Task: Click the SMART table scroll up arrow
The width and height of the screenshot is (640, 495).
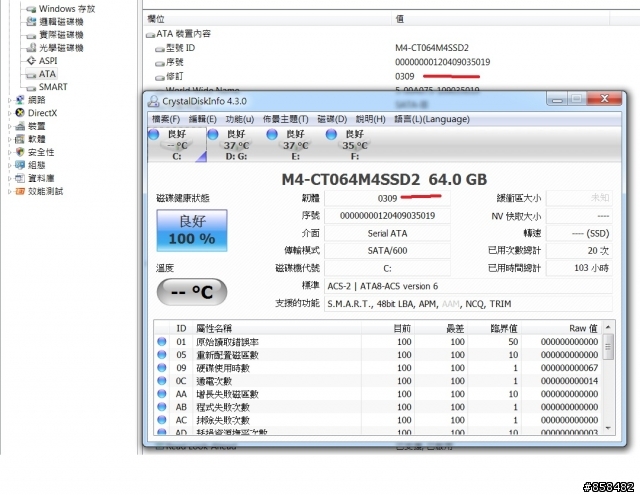Action: [x=608, y=327]
